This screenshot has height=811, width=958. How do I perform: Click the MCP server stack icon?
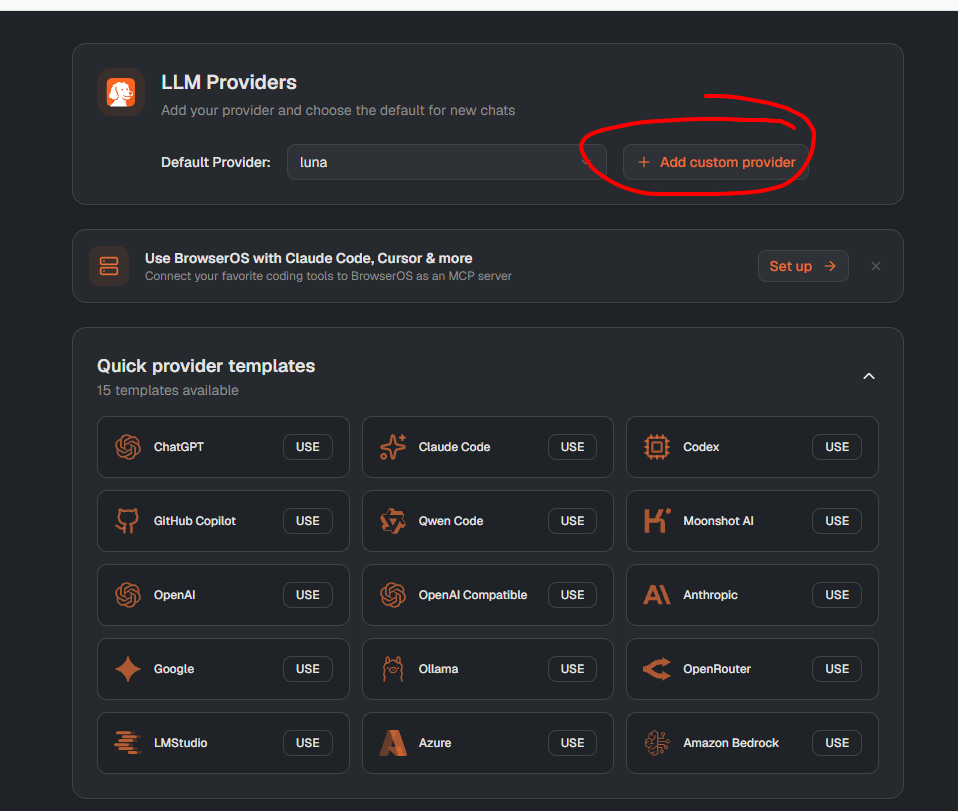[109, 266]
